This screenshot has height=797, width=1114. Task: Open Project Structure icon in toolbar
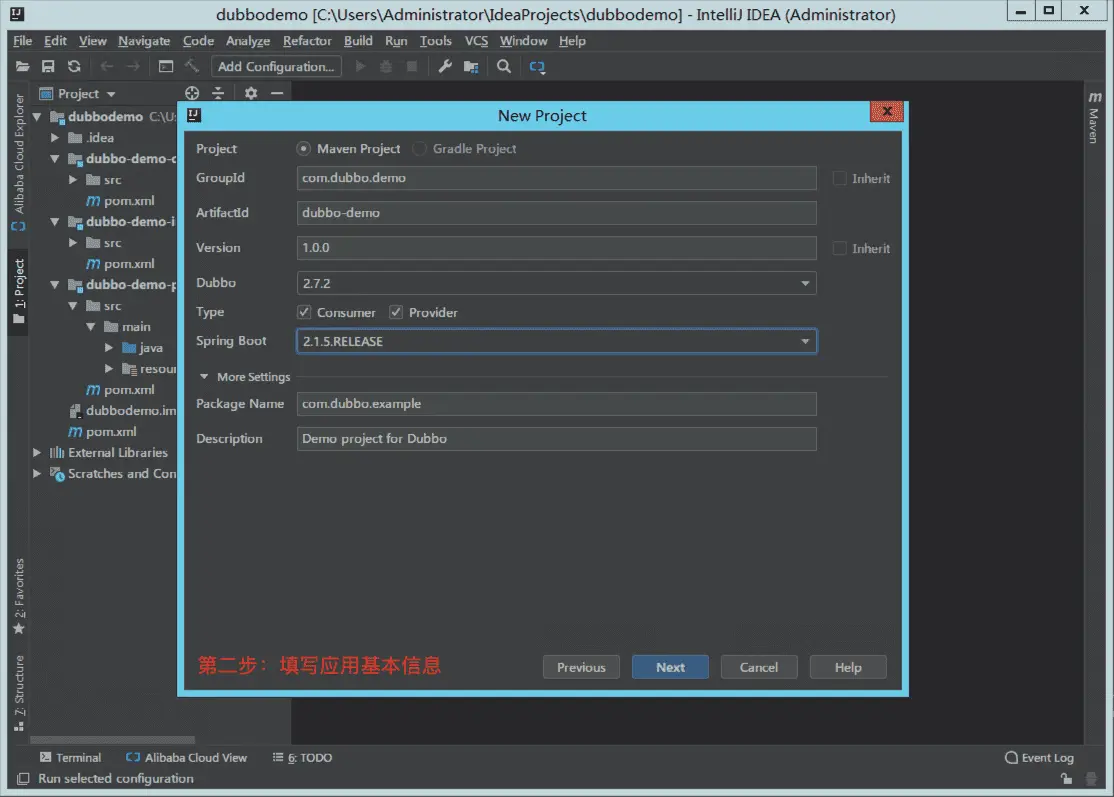click(471, 67)
